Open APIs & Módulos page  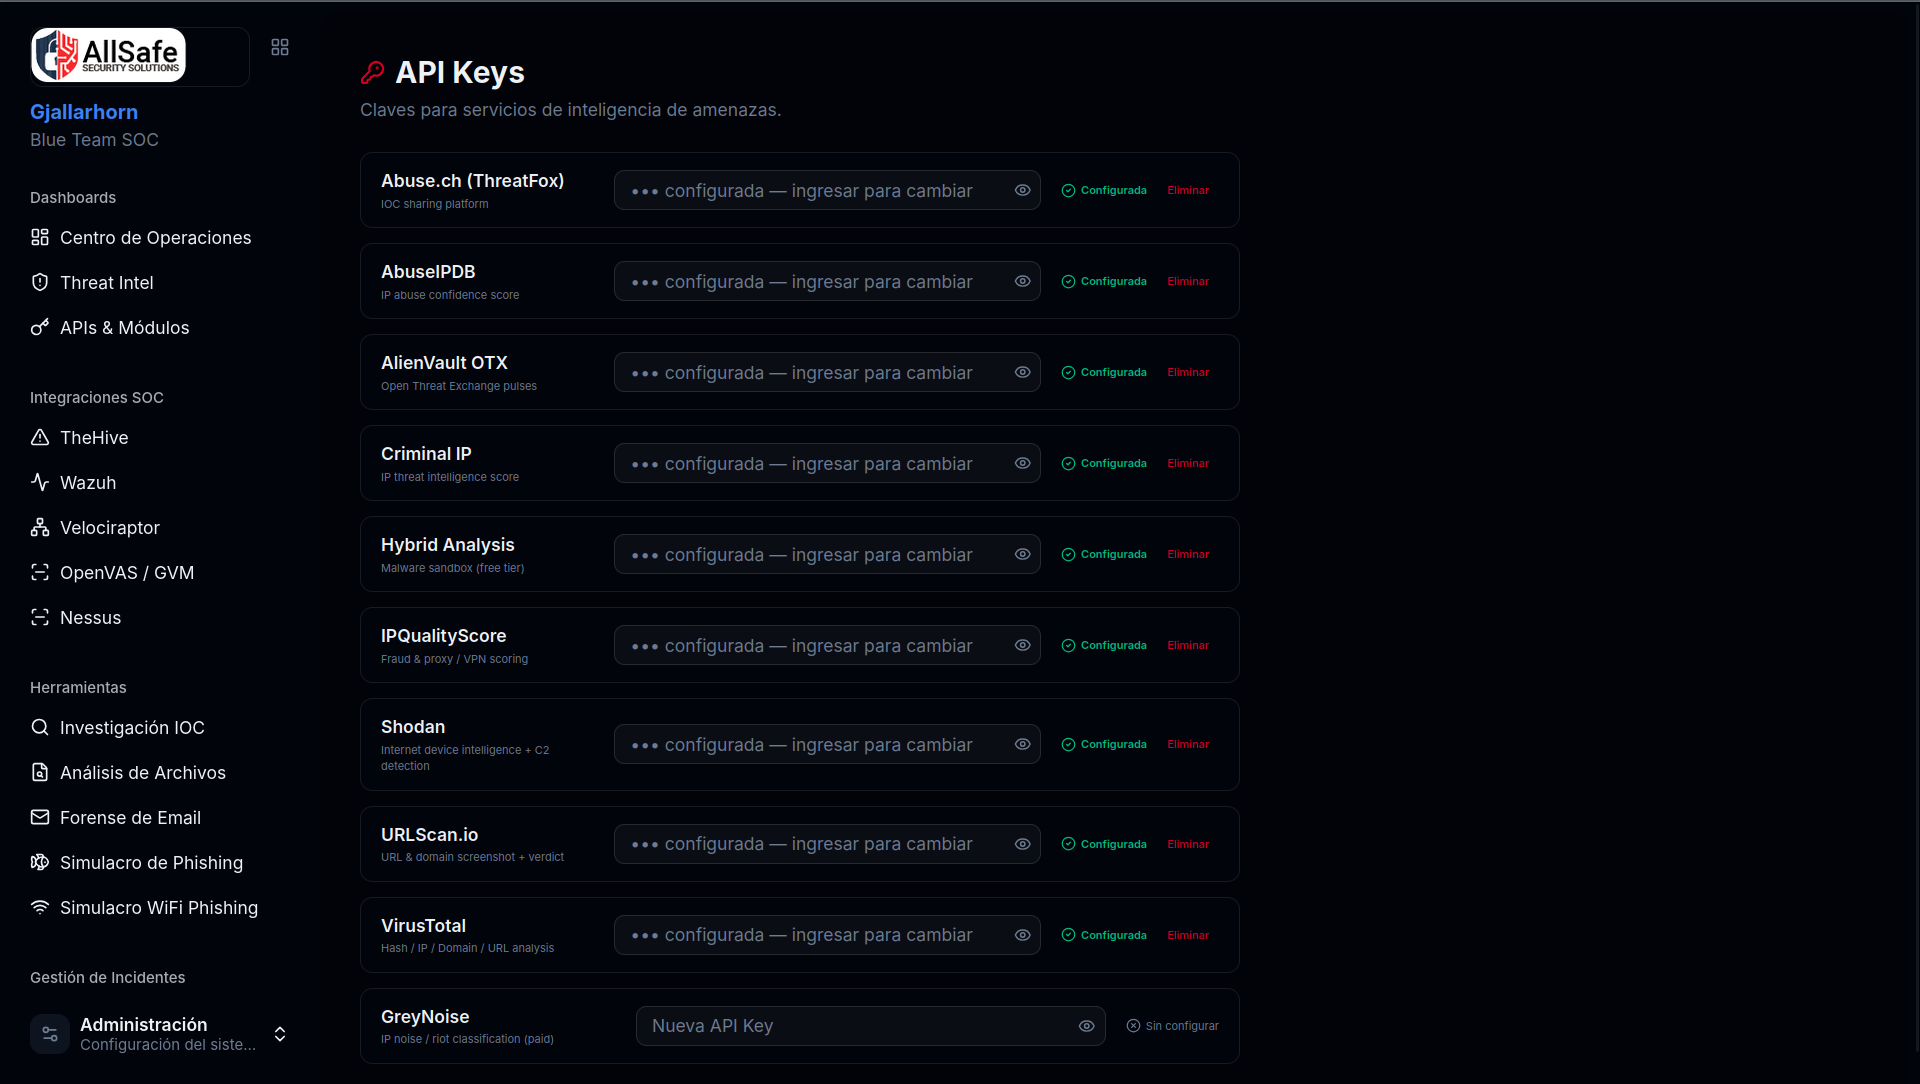125,328
